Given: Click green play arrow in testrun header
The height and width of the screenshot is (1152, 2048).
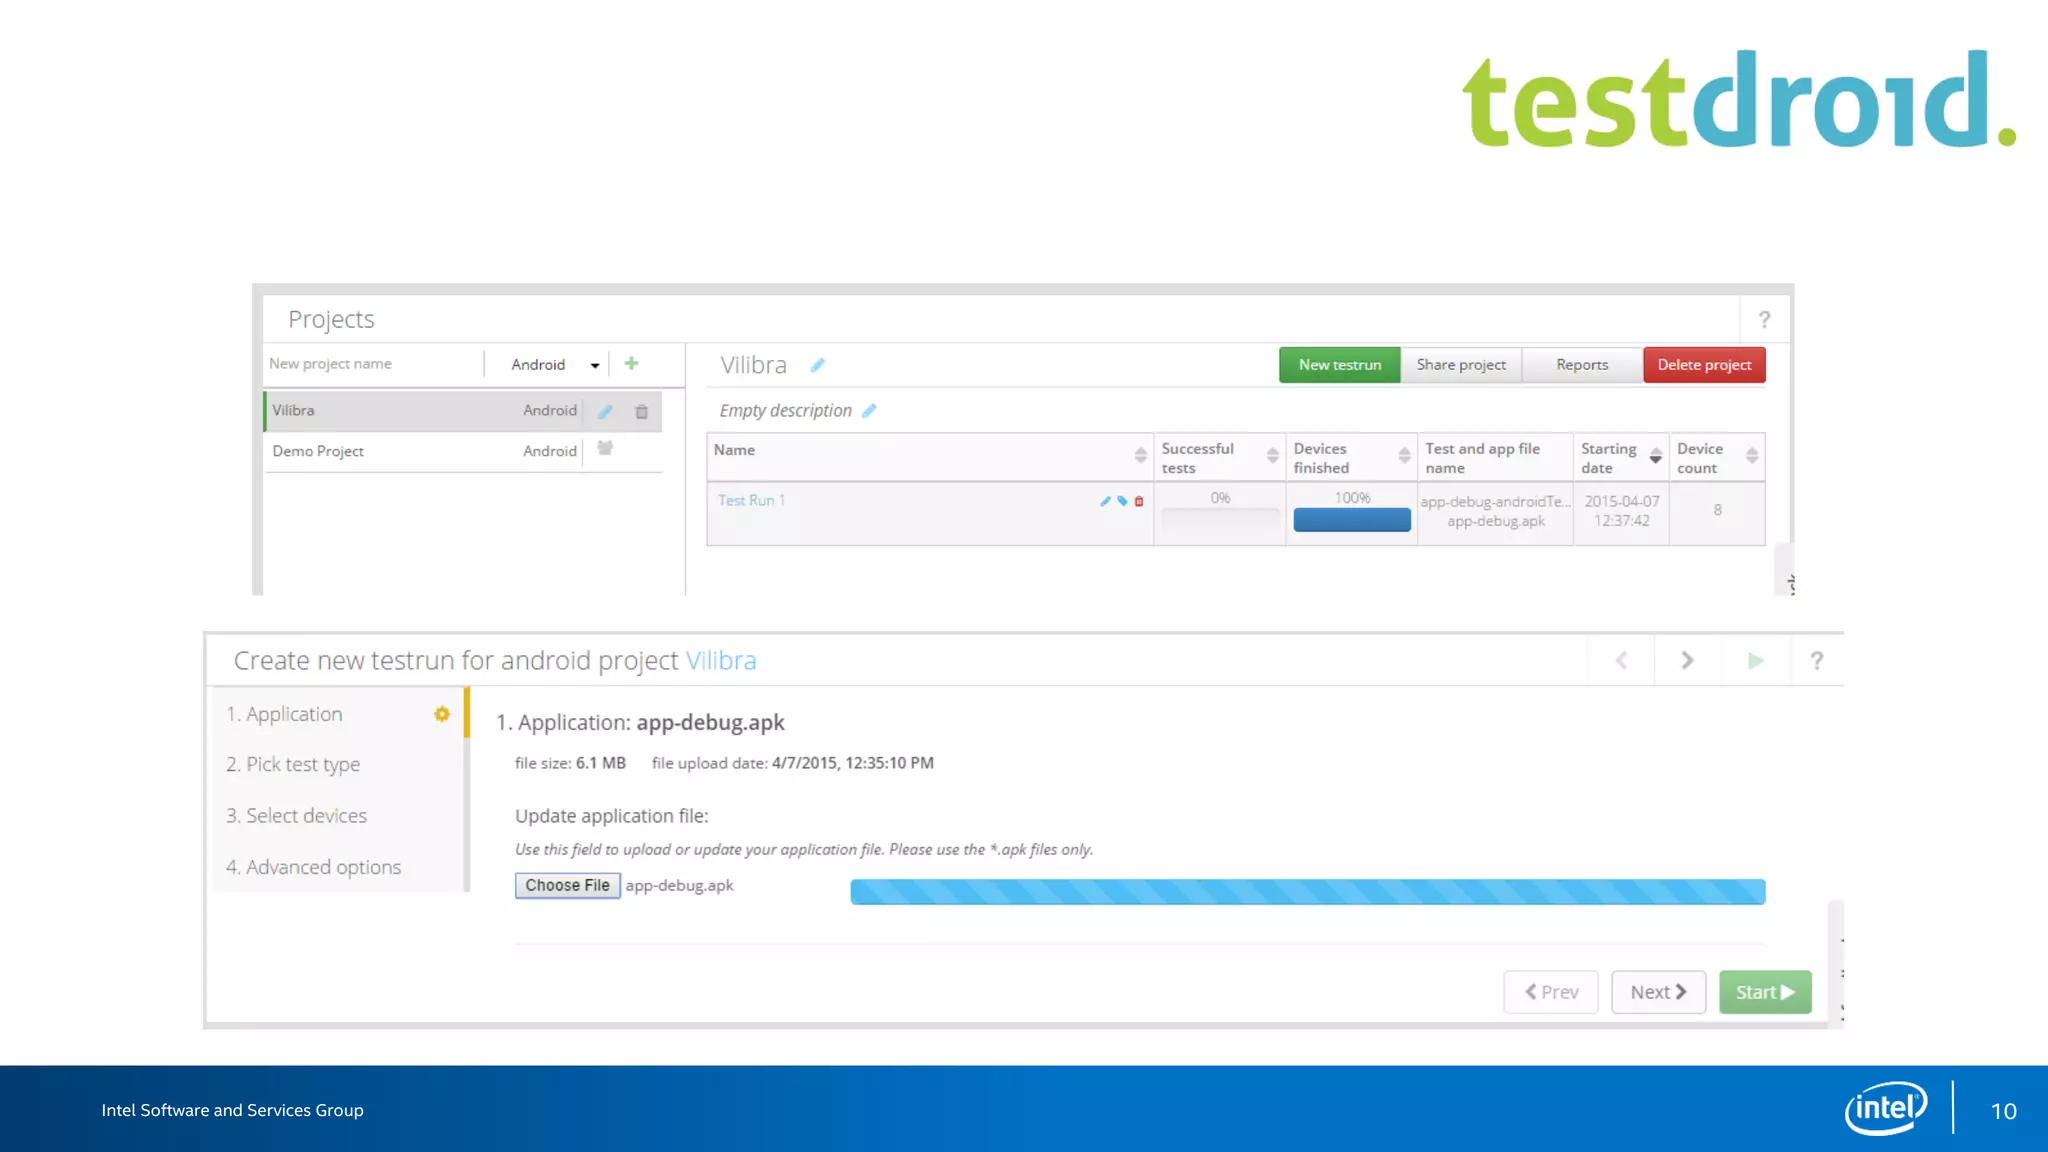Looking at the screenshot, I should (1755, 660).
